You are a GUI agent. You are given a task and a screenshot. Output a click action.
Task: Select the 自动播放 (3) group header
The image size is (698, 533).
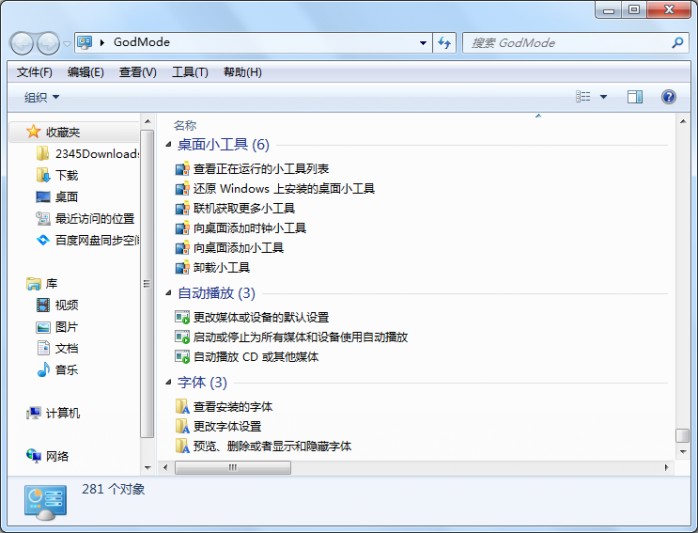coord(216,293)
